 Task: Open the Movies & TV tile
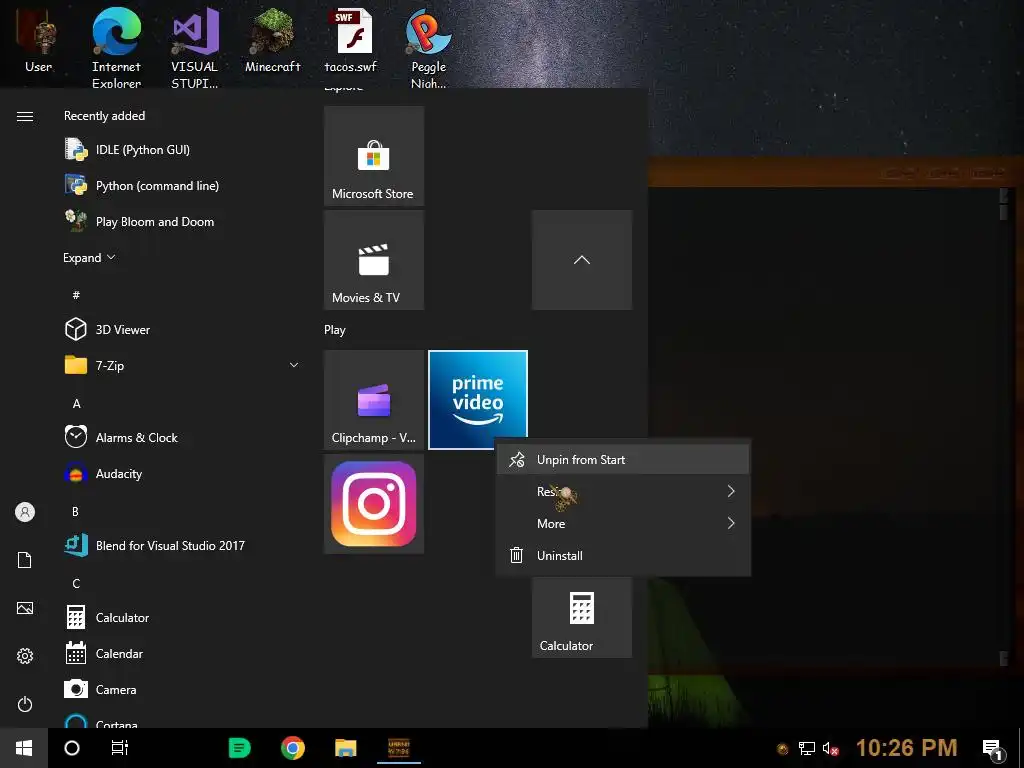coord(374,260)
